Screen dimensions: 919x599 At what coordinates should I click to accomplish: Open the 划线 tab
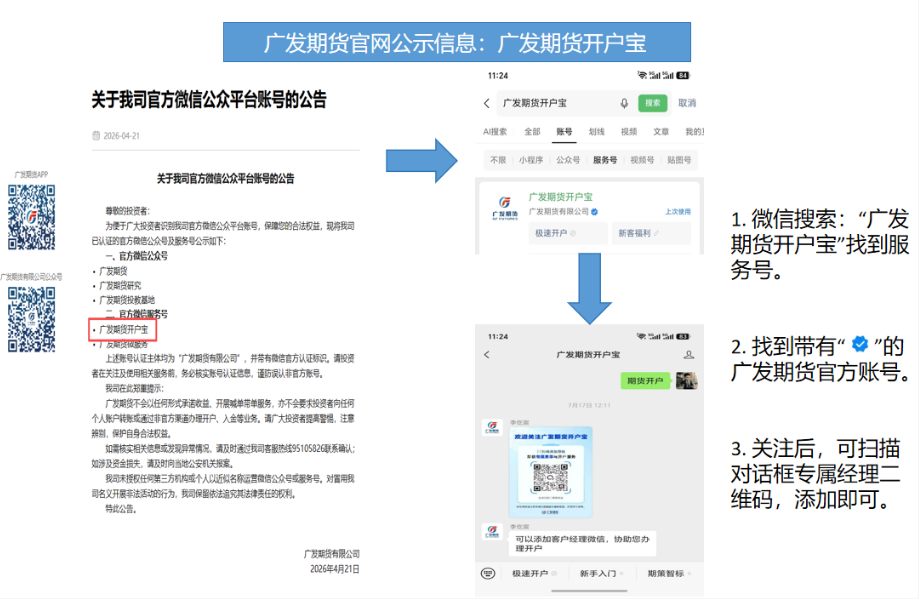point(597,132)
